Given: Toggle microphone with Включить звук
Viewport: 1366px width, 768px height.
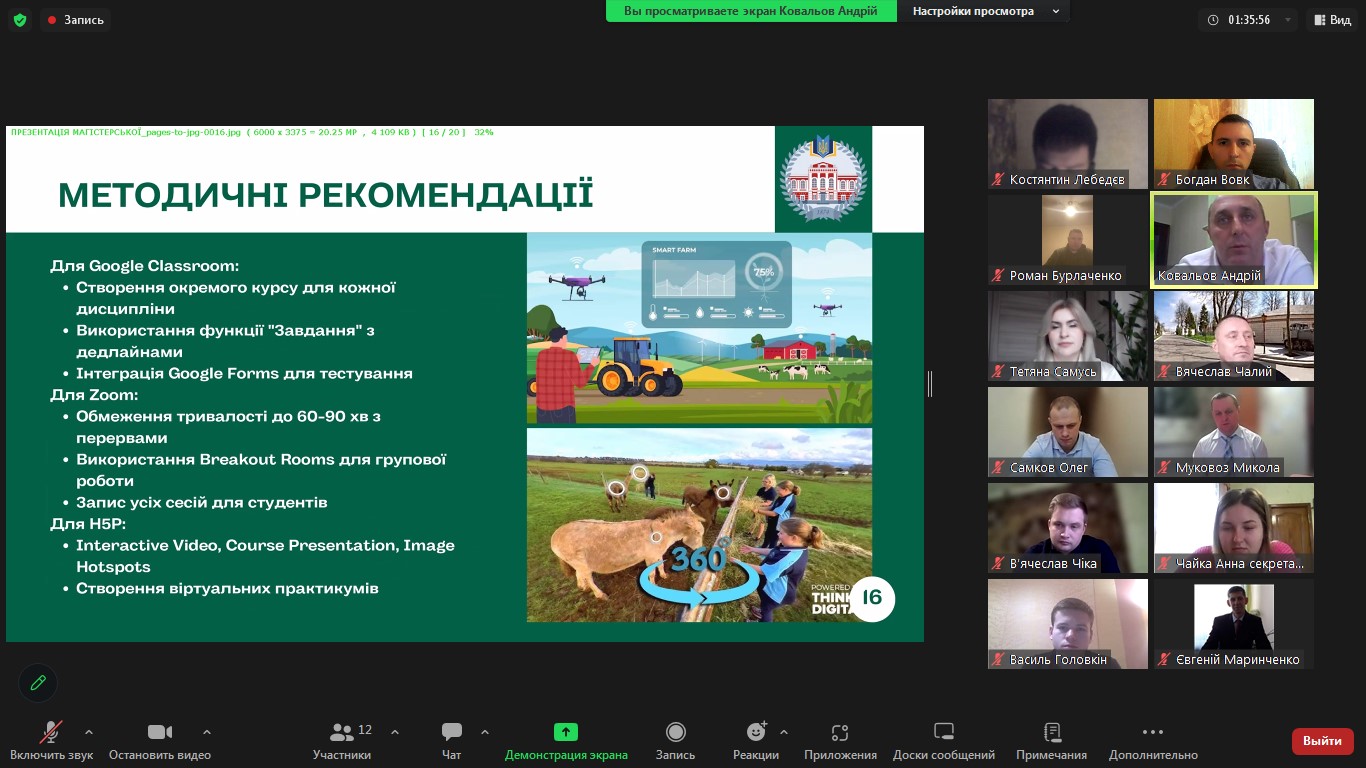Looking at the screenshot, I should [x=51, y=733].
